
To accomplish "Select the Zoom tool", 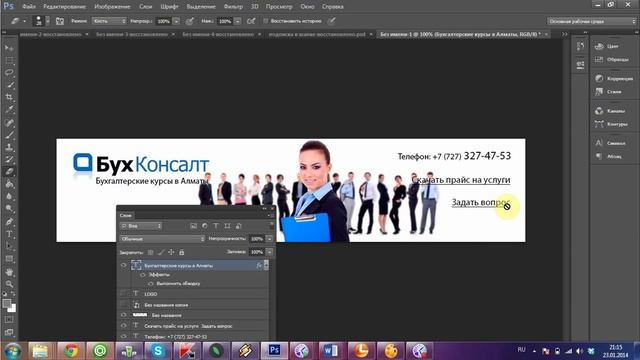I will pos(9,284).
